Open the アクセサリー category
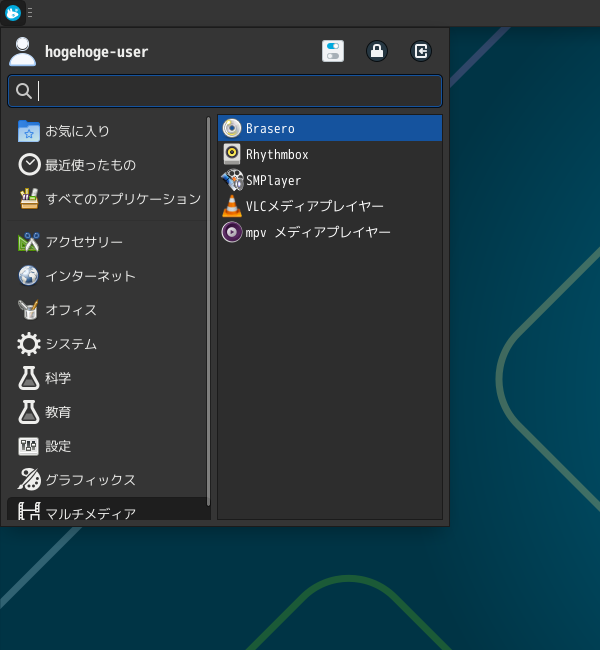600x650 pixels. [x=84, y=242]
